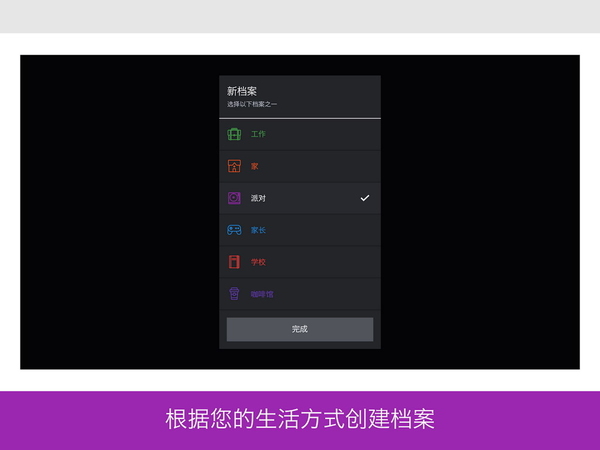The image size is (600, 450).
Task: Select the 工作 profile label
Action: (258, 134)
